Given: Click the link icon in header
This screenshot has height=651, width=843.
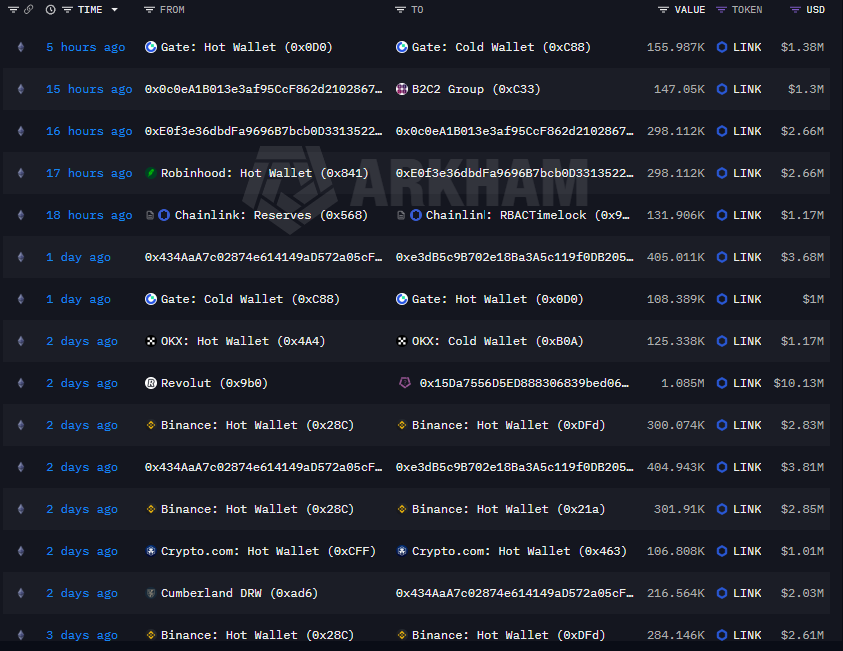Looking at the screenshot, I should (x=28, y=9).
